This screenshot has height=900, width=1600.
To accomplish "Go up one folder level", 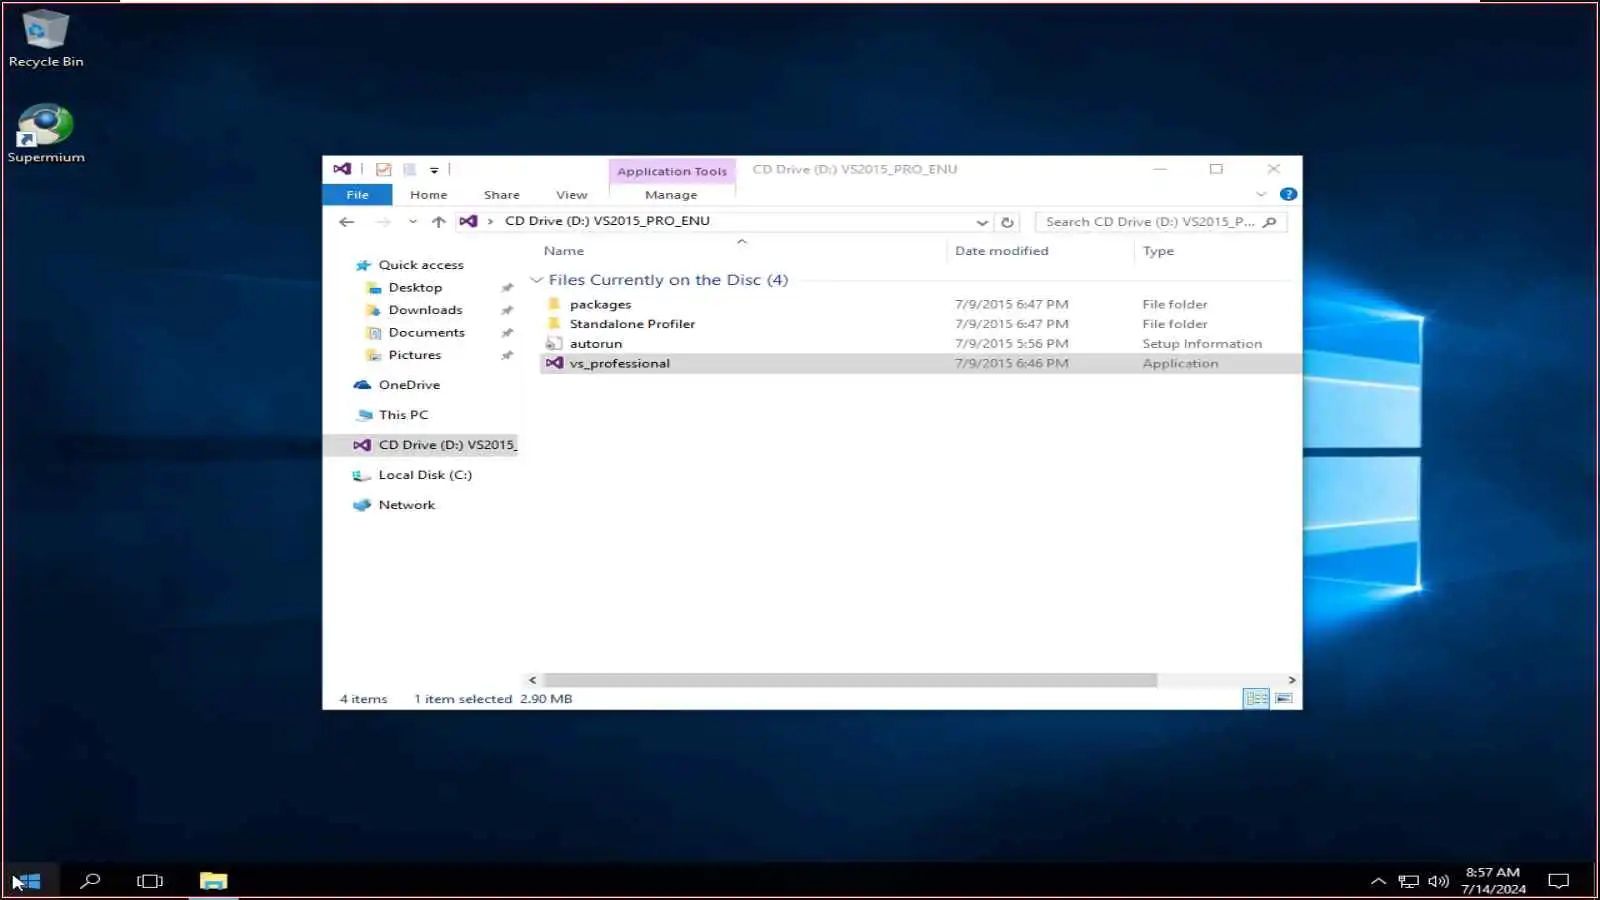I will 438,222.
